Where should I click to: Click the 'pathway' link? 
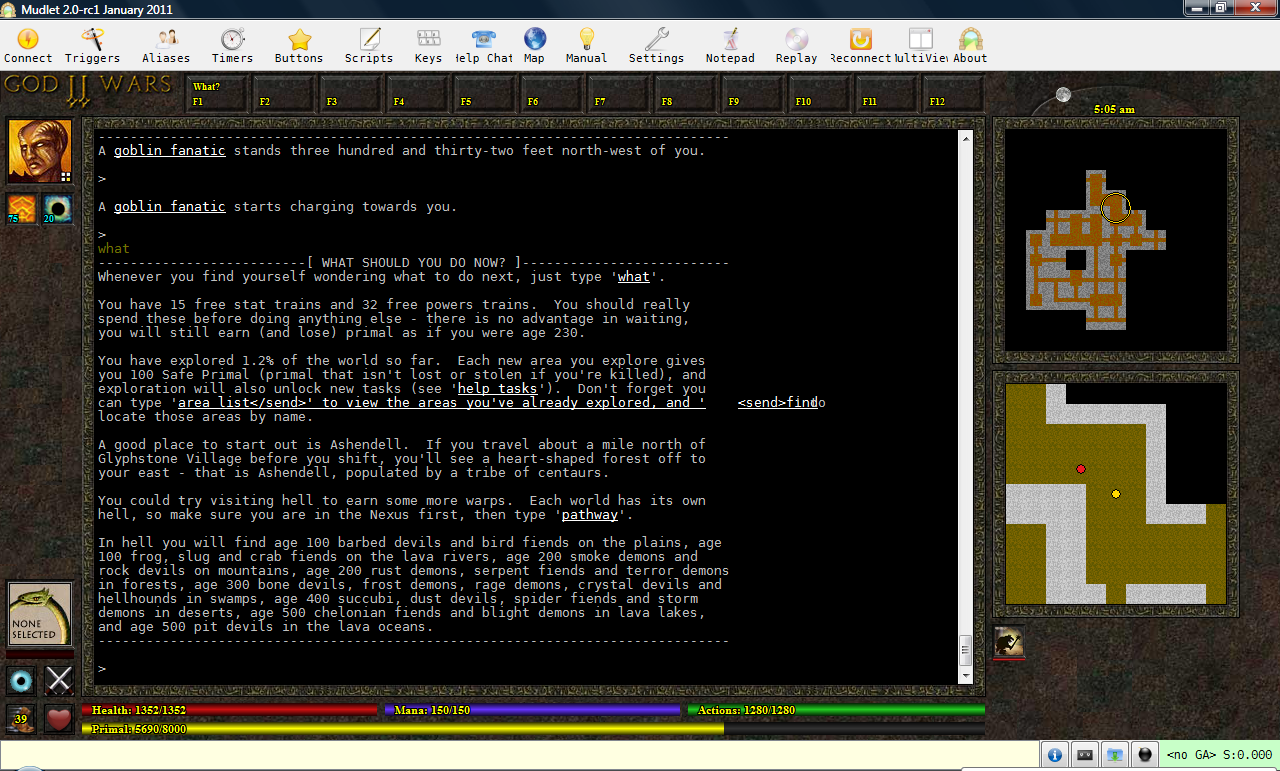pyautogui.click(x=590, y=515)
